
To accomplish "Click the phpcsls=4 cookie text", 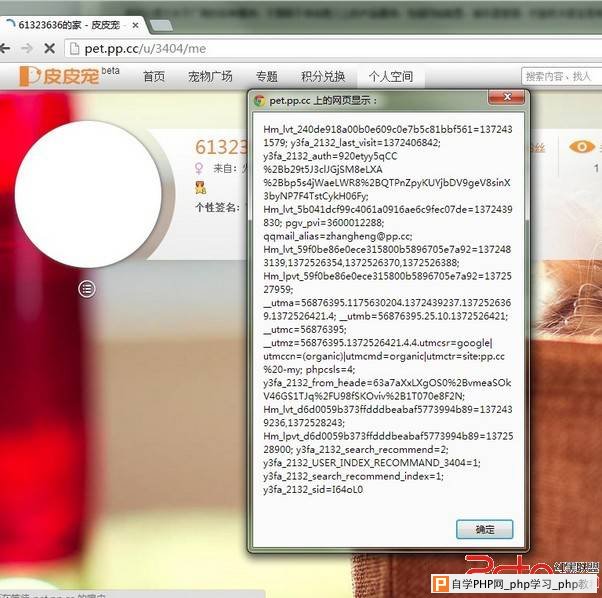I will click(330, 370).
